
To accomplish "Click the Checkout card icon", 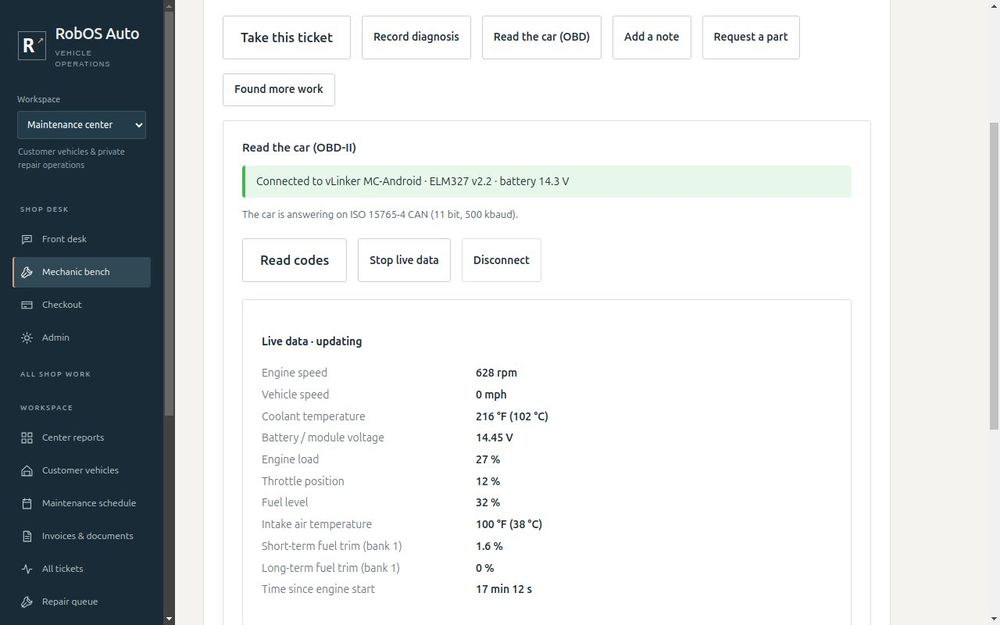I will [27, 305].
